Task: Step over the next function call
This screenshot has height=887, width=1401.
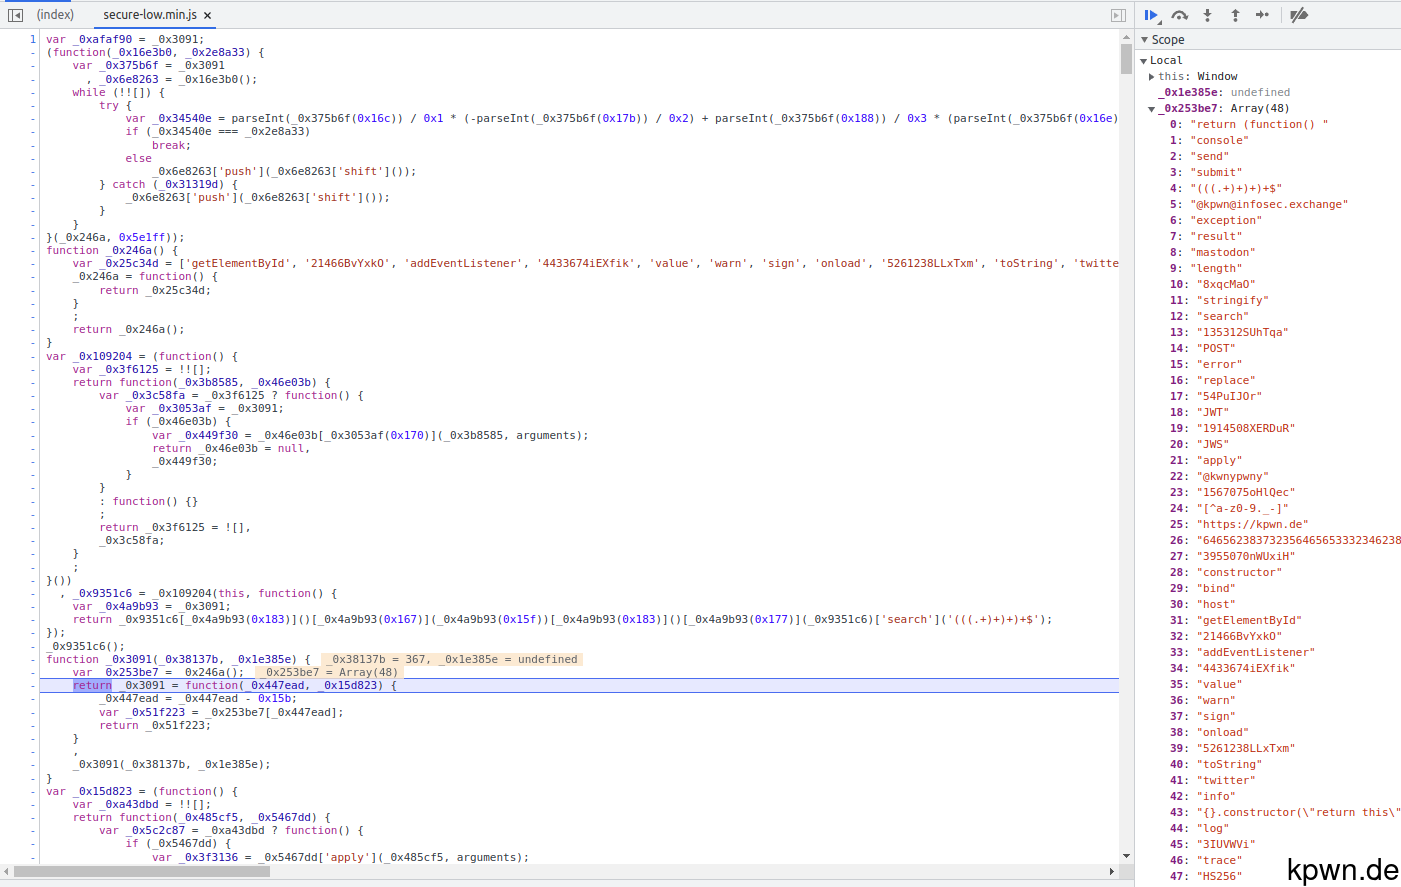Action: [1180, 14]
